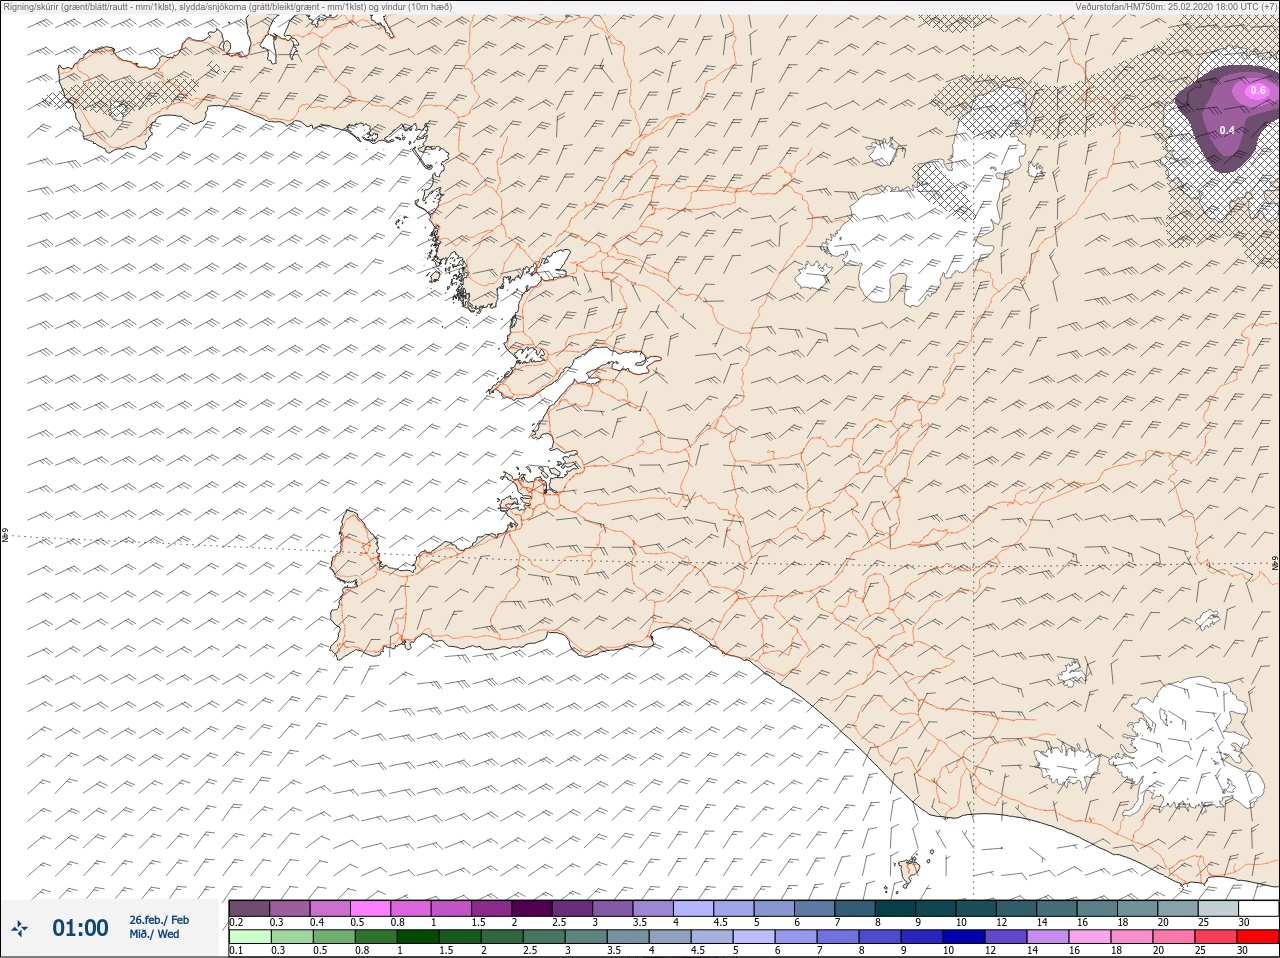1280x958 pixels.
Task: Click the 01:00 forecast time display
Action: tap(80, 928)
